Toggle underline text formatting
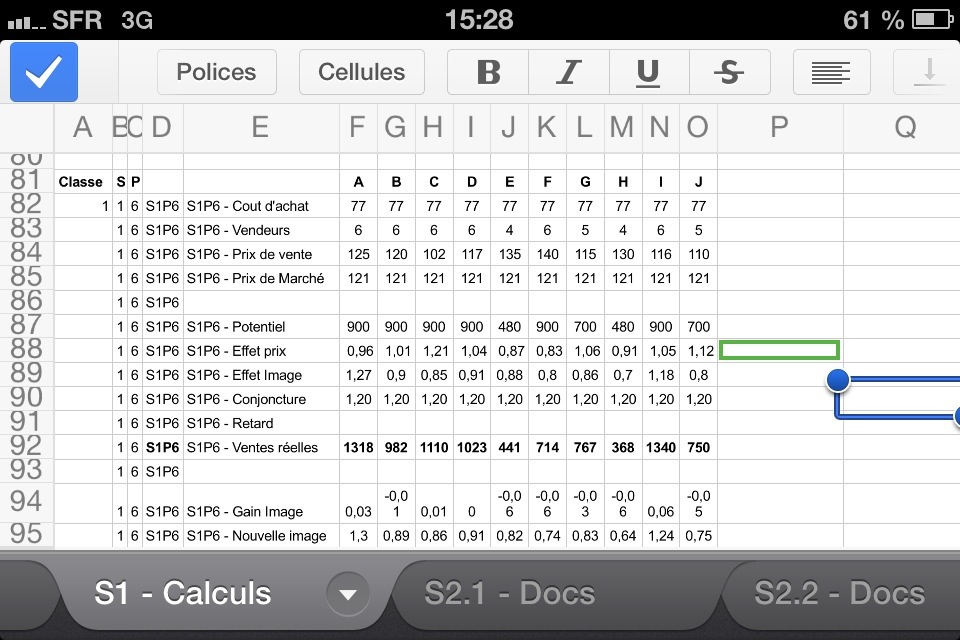The height and width of the screenshot is (640, 960). [x=648, y=72]
